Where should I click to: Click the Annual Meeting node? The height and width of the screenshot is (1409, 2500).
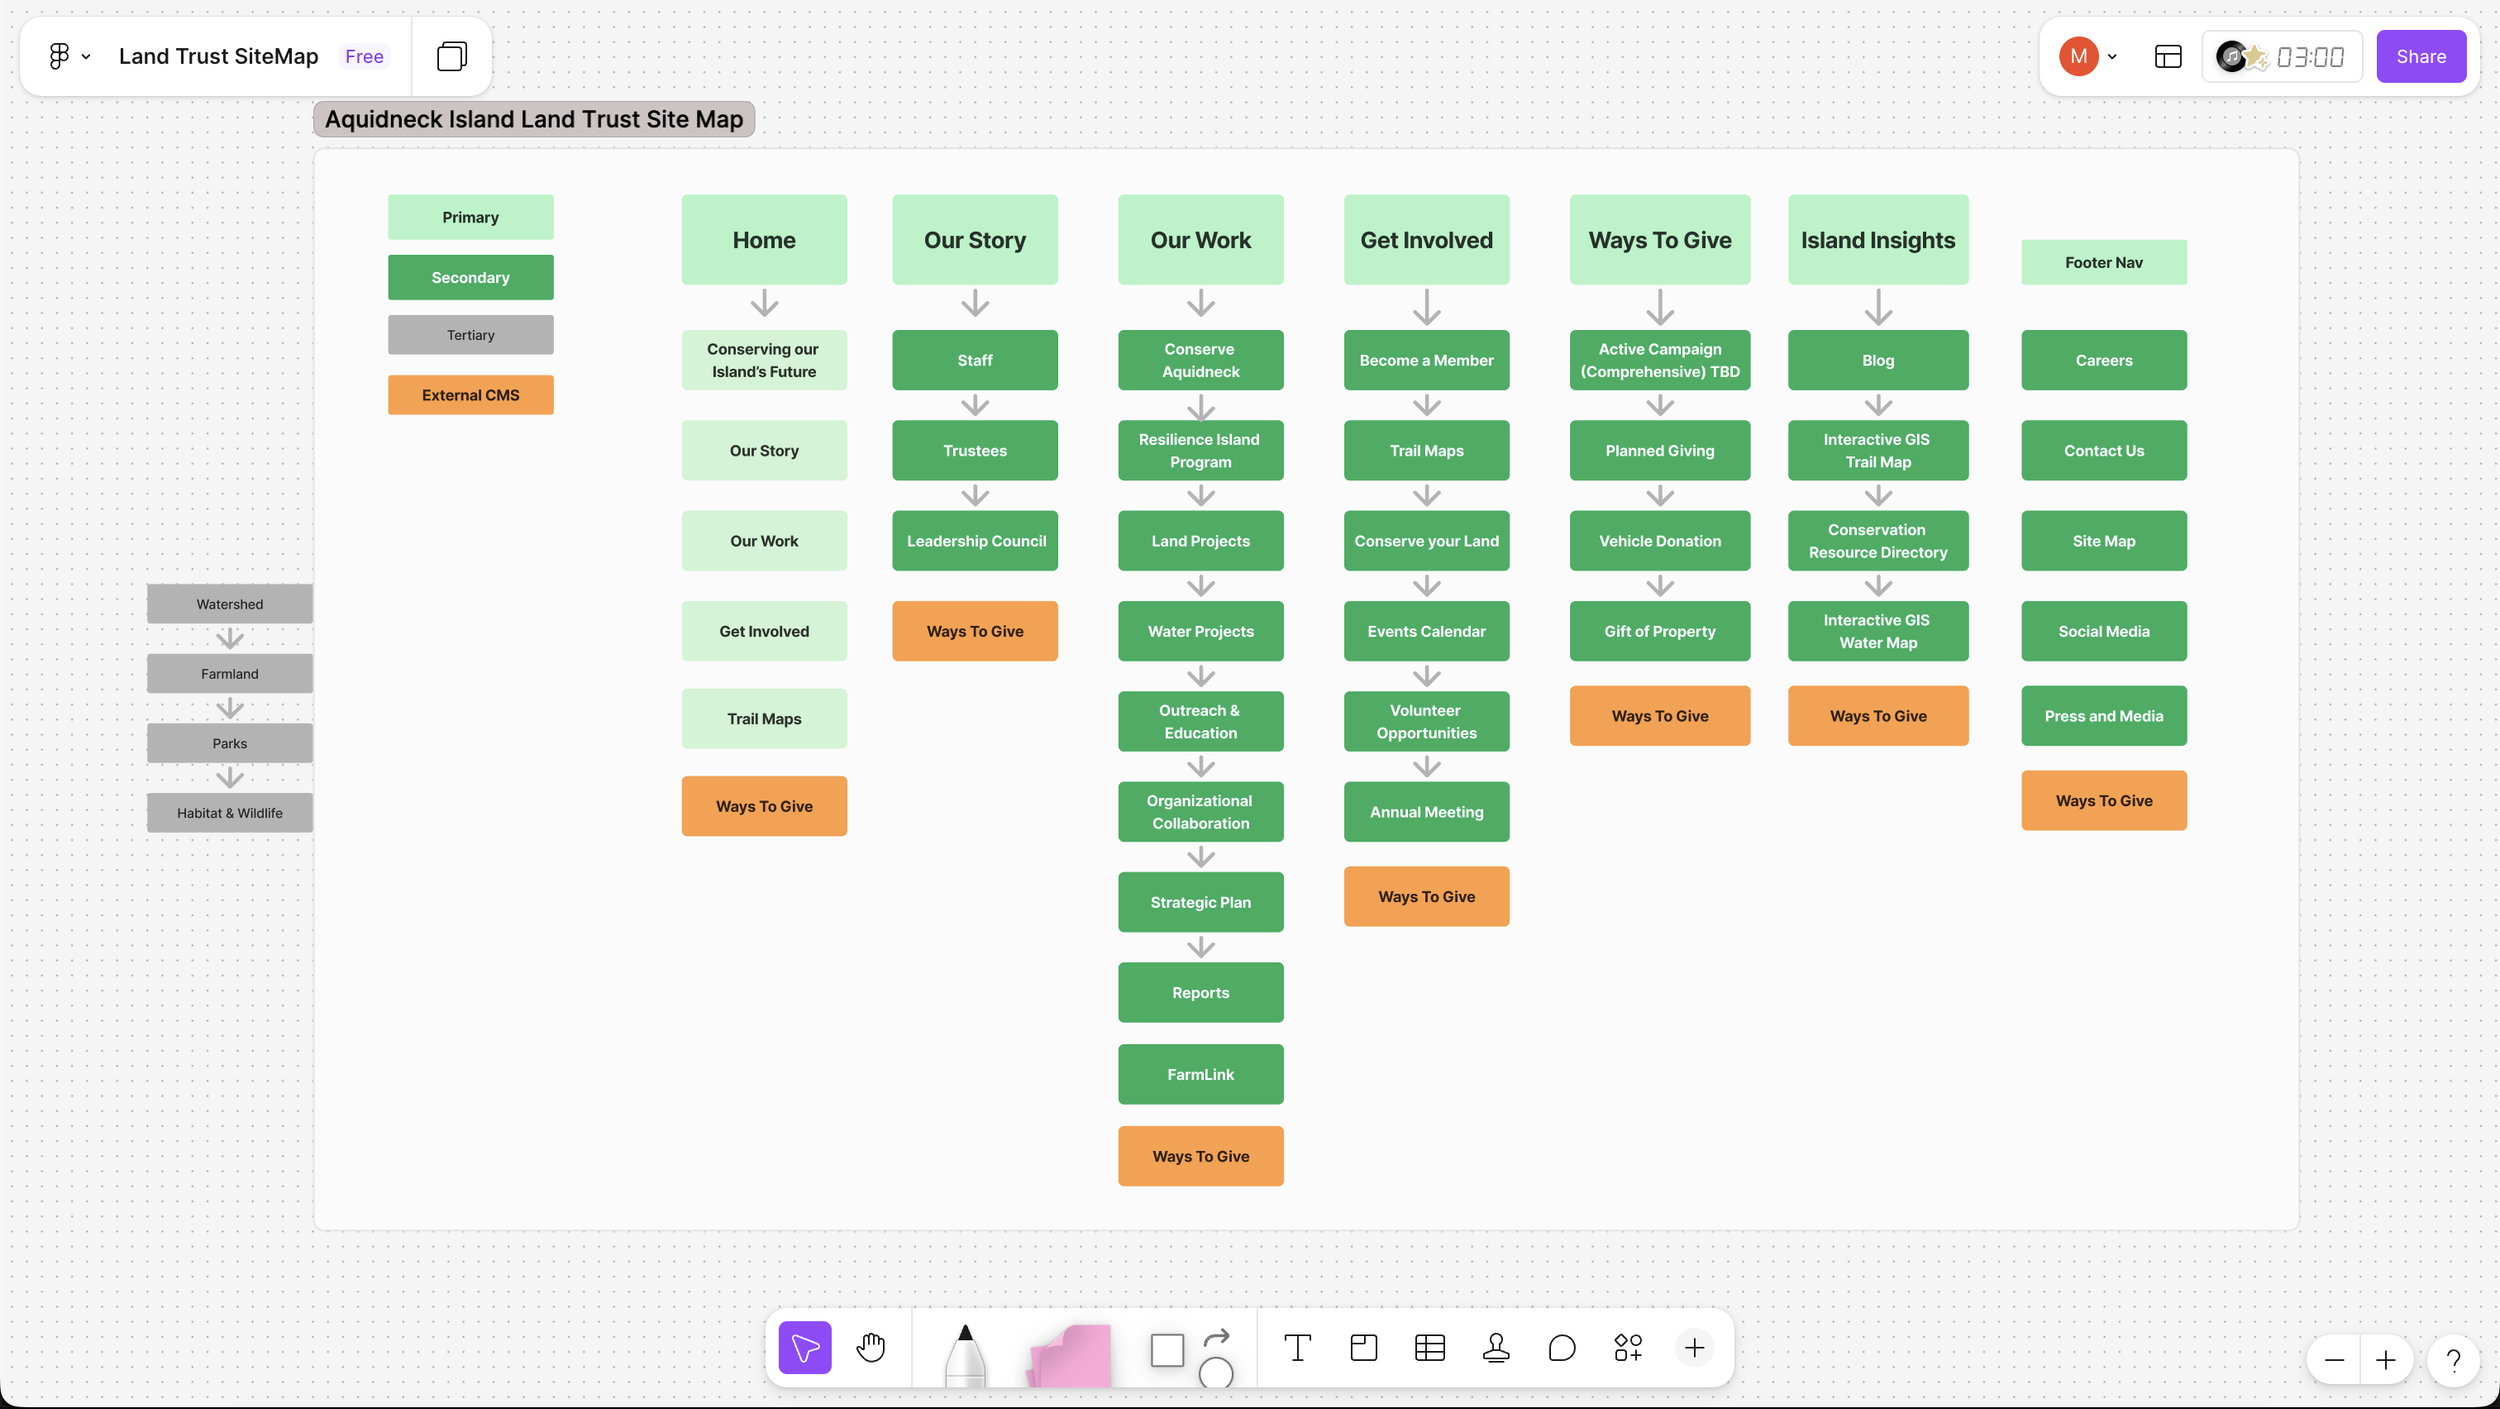[x=1426, y=812]
